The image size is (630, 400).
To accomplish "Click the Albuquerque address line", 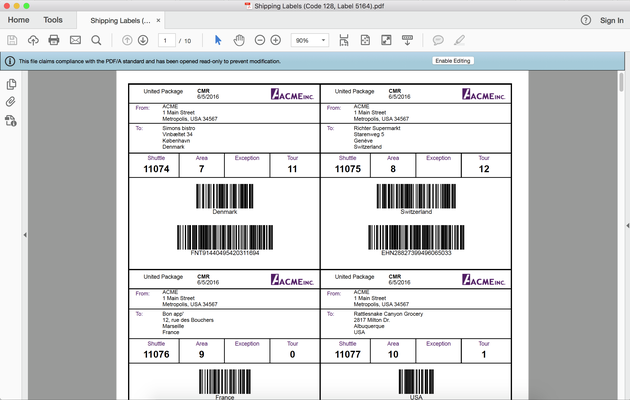I will pyautogui.click(x=369, y=326).
